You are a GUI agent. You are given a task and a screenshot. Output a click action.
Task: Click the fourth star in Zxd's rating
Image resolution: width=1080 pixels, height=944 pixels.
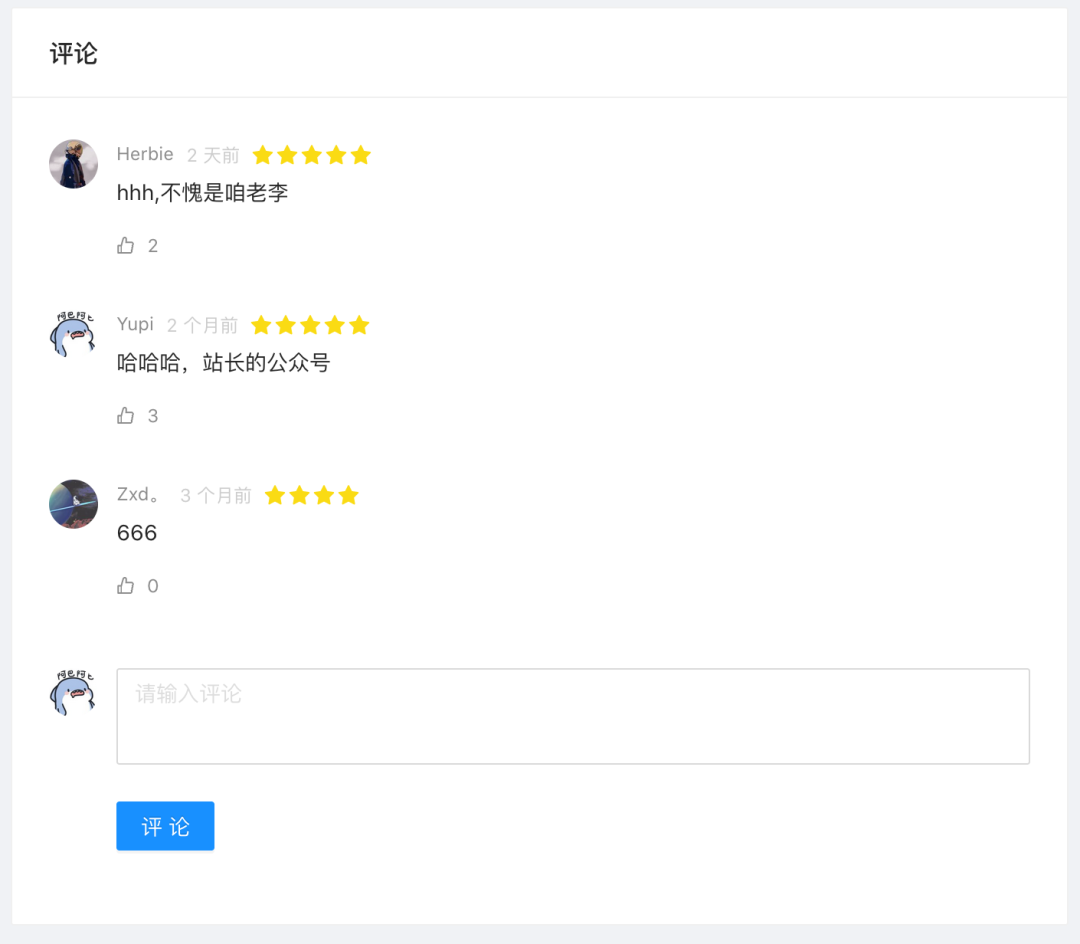tap(348, 495)
